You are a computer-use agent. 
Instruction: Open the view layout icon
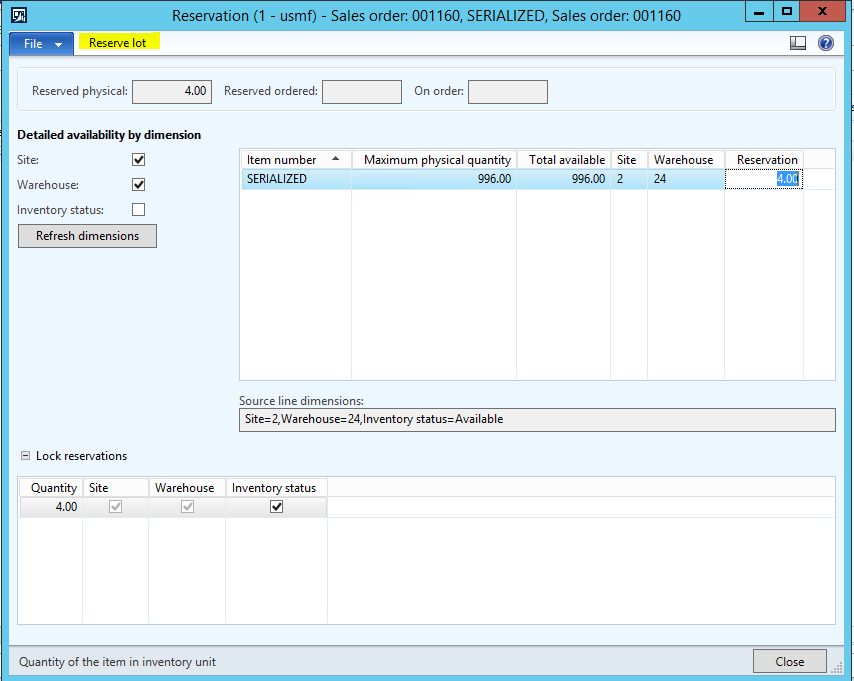coord(798,43)
